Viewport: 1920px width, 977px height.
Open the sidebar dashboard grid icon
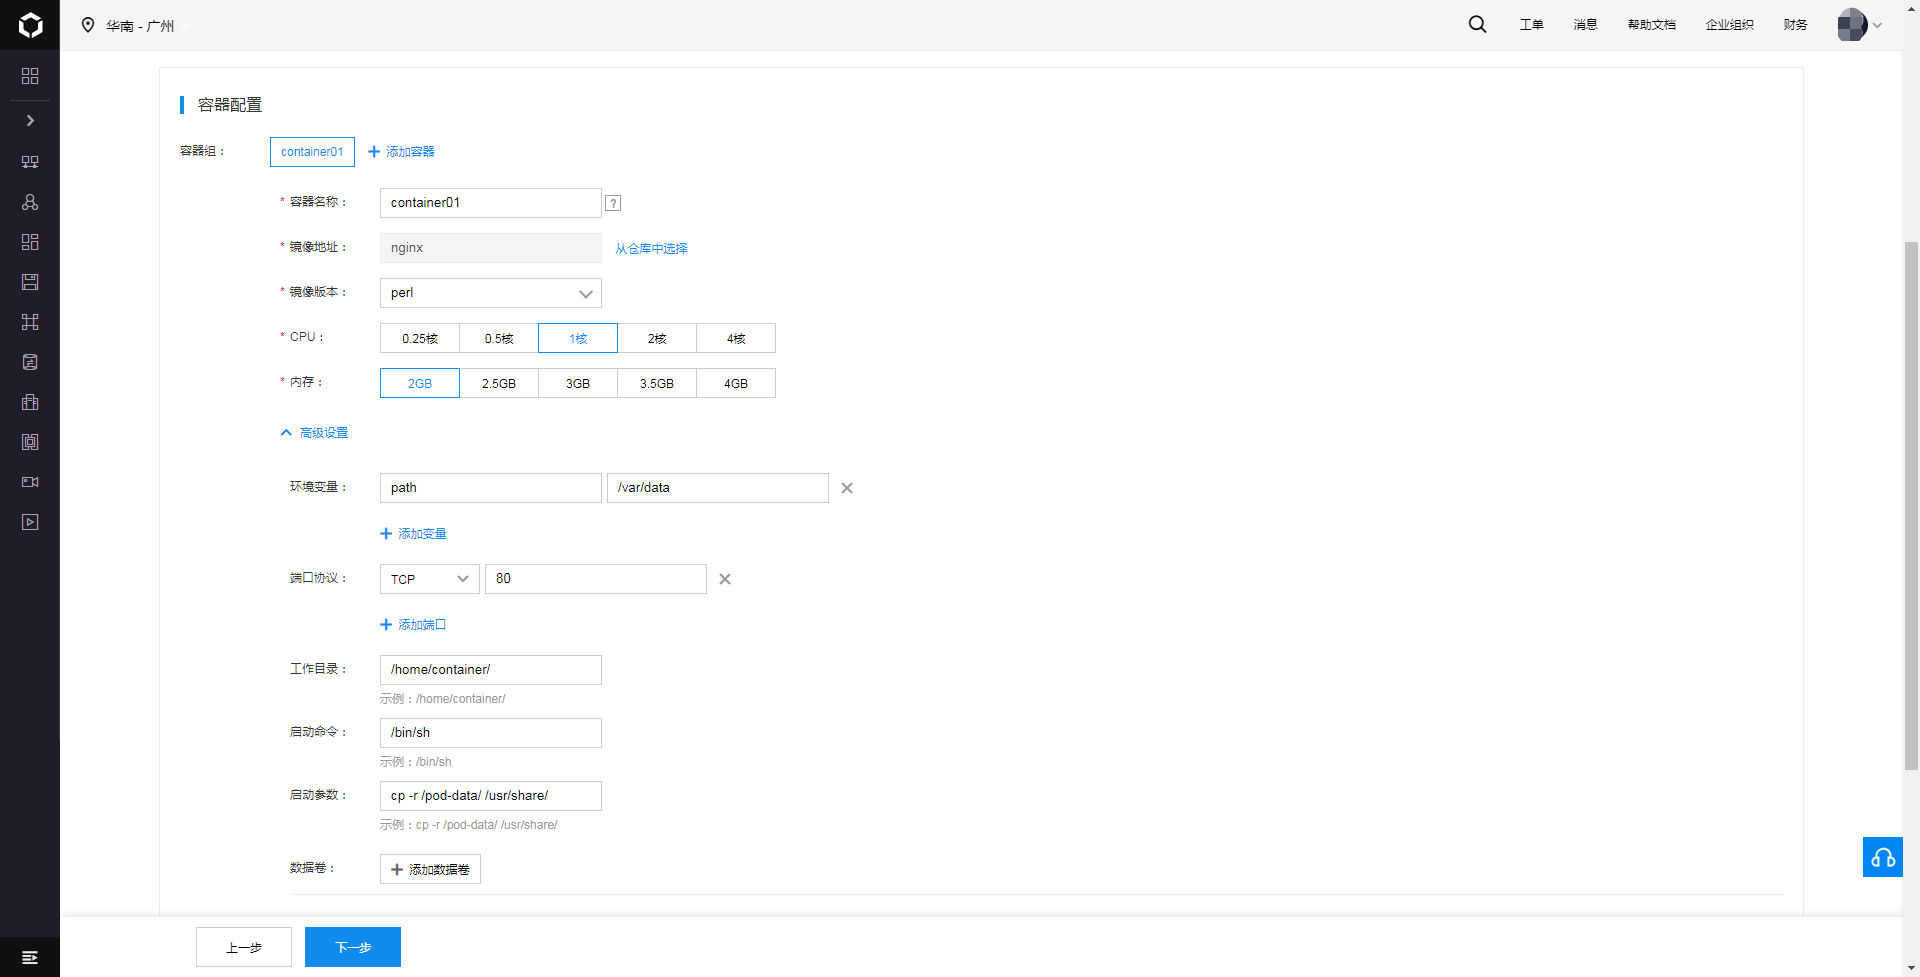pos(30,76)
